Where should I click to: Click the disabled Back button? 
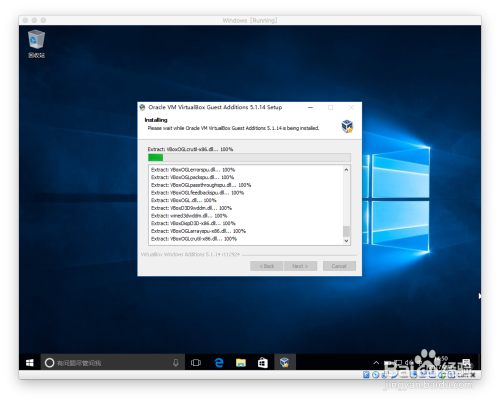[x=267, y=266]
